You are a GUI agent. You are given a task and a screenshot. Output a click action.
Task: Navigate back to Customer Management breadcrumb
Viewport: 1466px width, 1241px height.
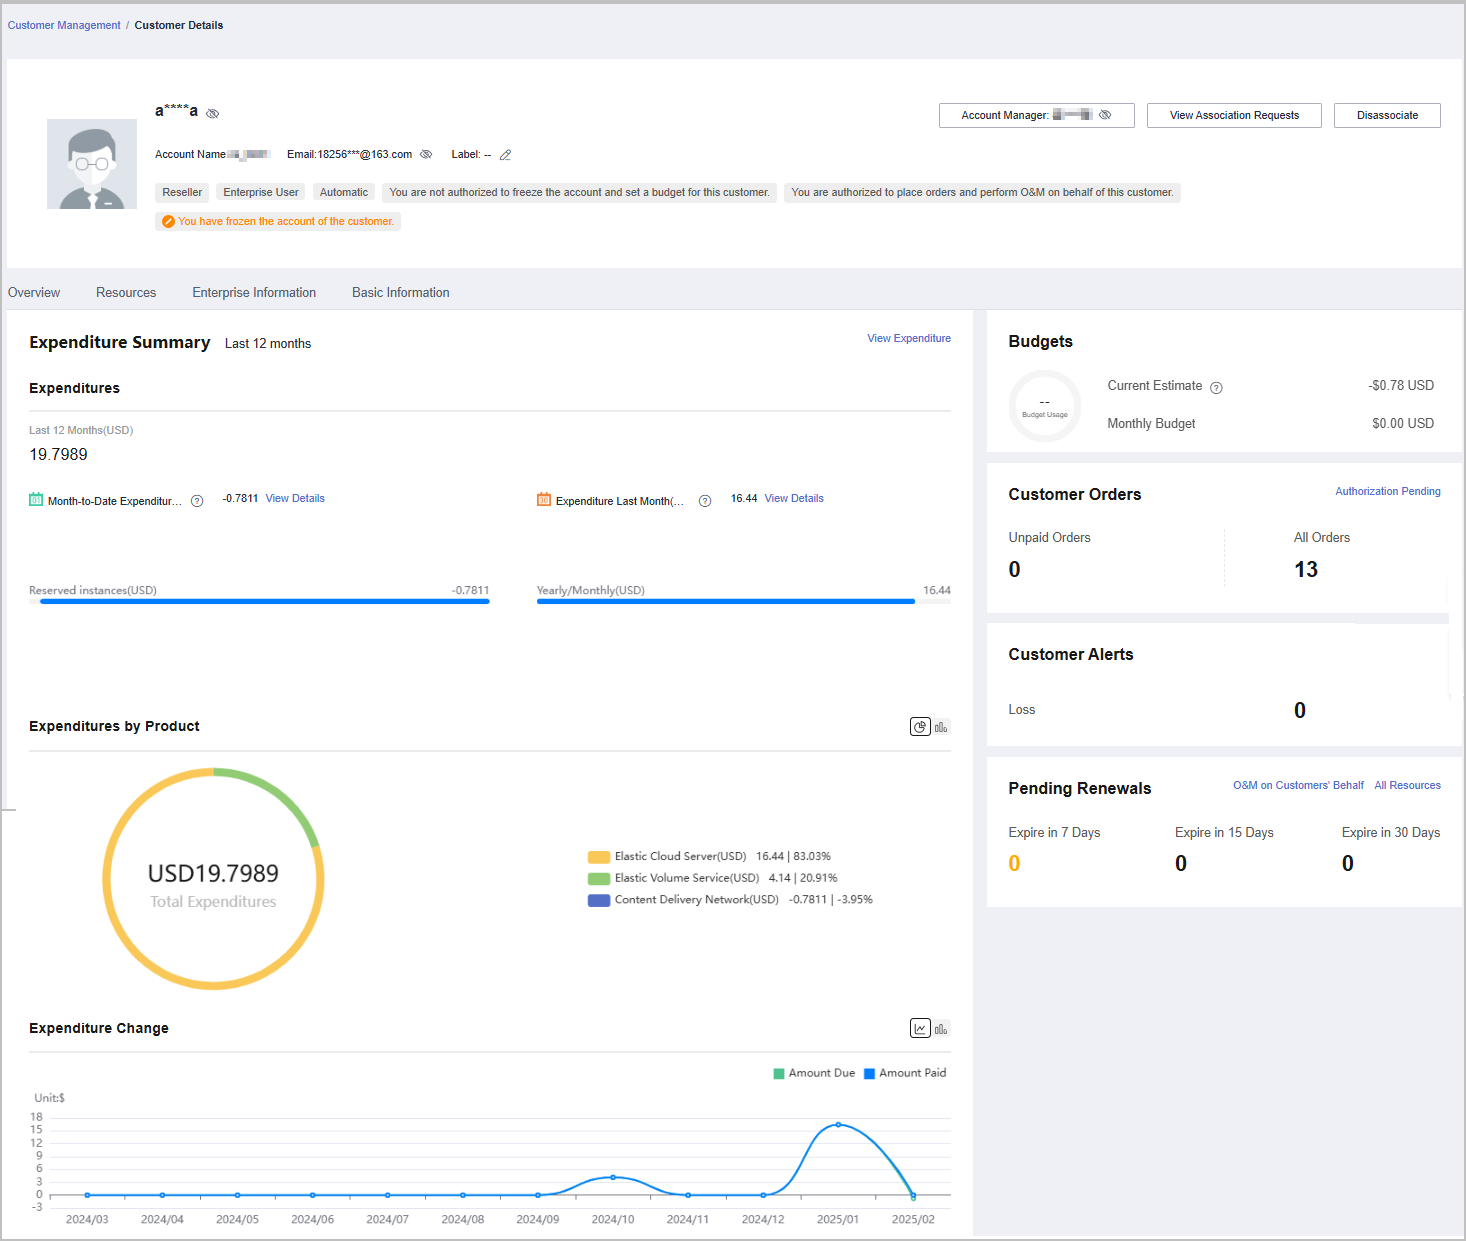point(64,26)
